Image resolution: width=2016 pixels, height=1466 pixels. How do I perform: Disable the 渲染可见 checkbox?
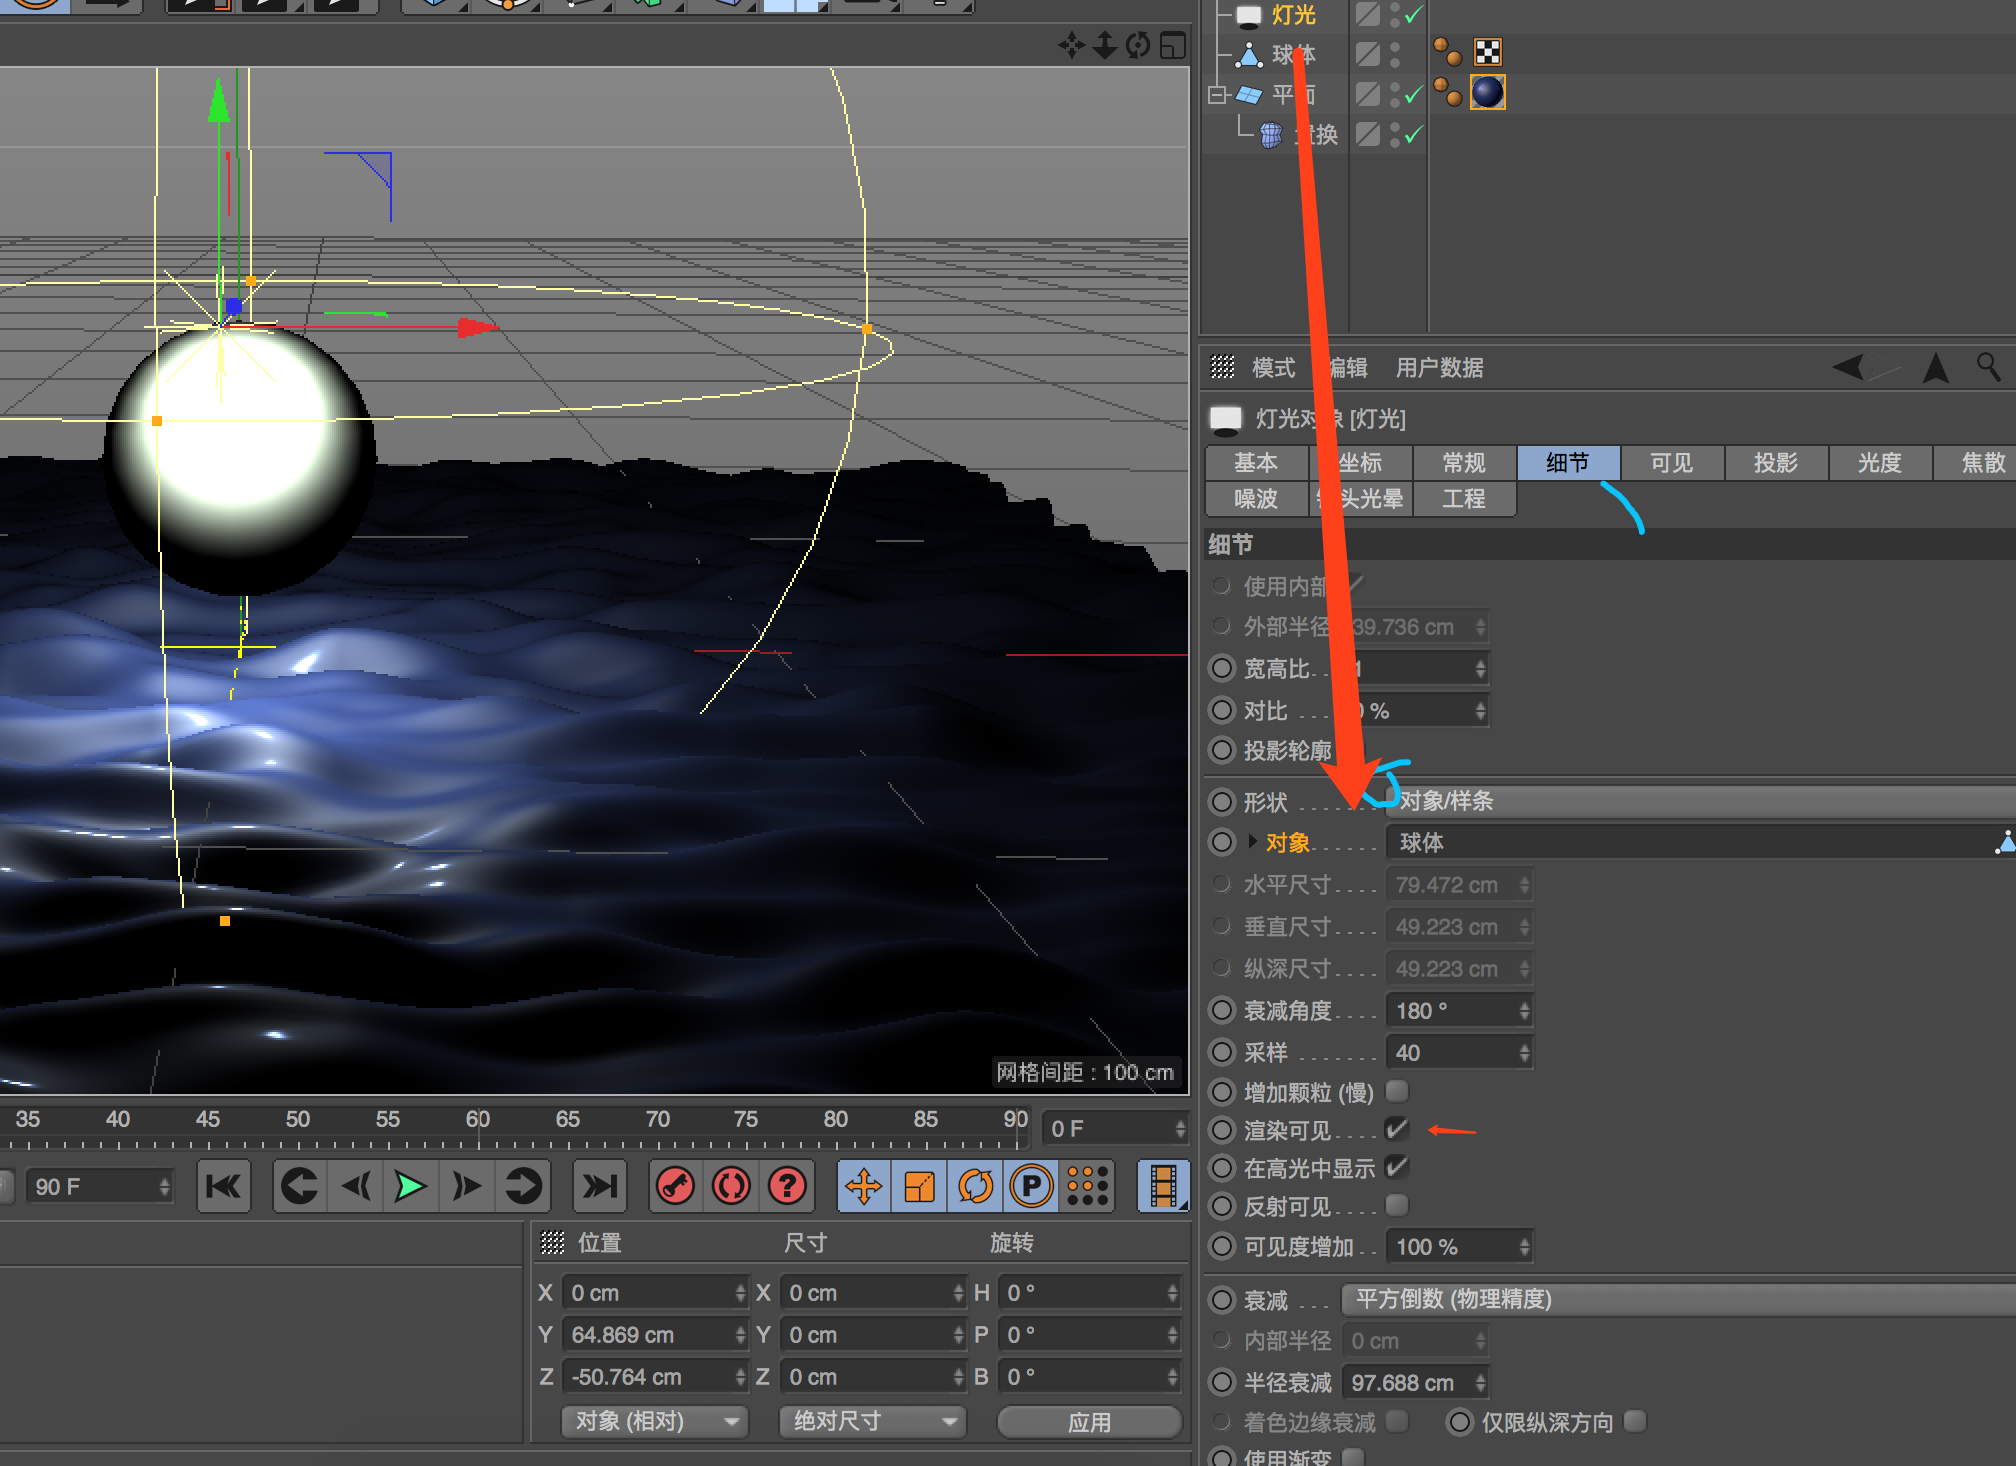pyautogui.click(x=1397, y=1129)
